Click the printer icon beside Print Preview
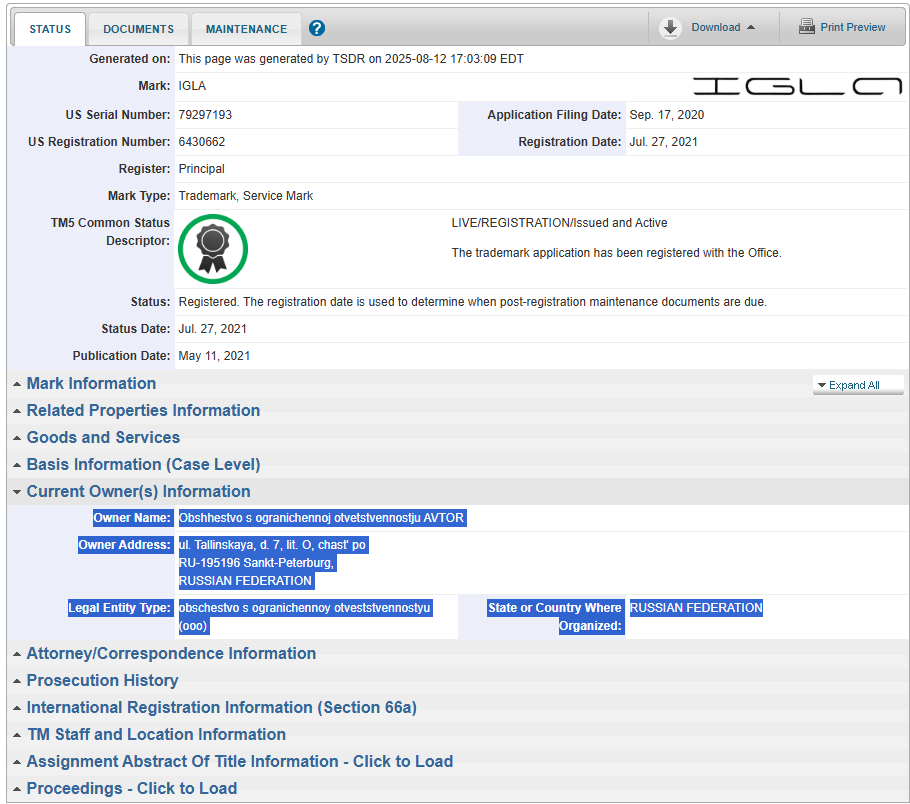The width and height of the screenshot is (910, 804). pos(806,27)
